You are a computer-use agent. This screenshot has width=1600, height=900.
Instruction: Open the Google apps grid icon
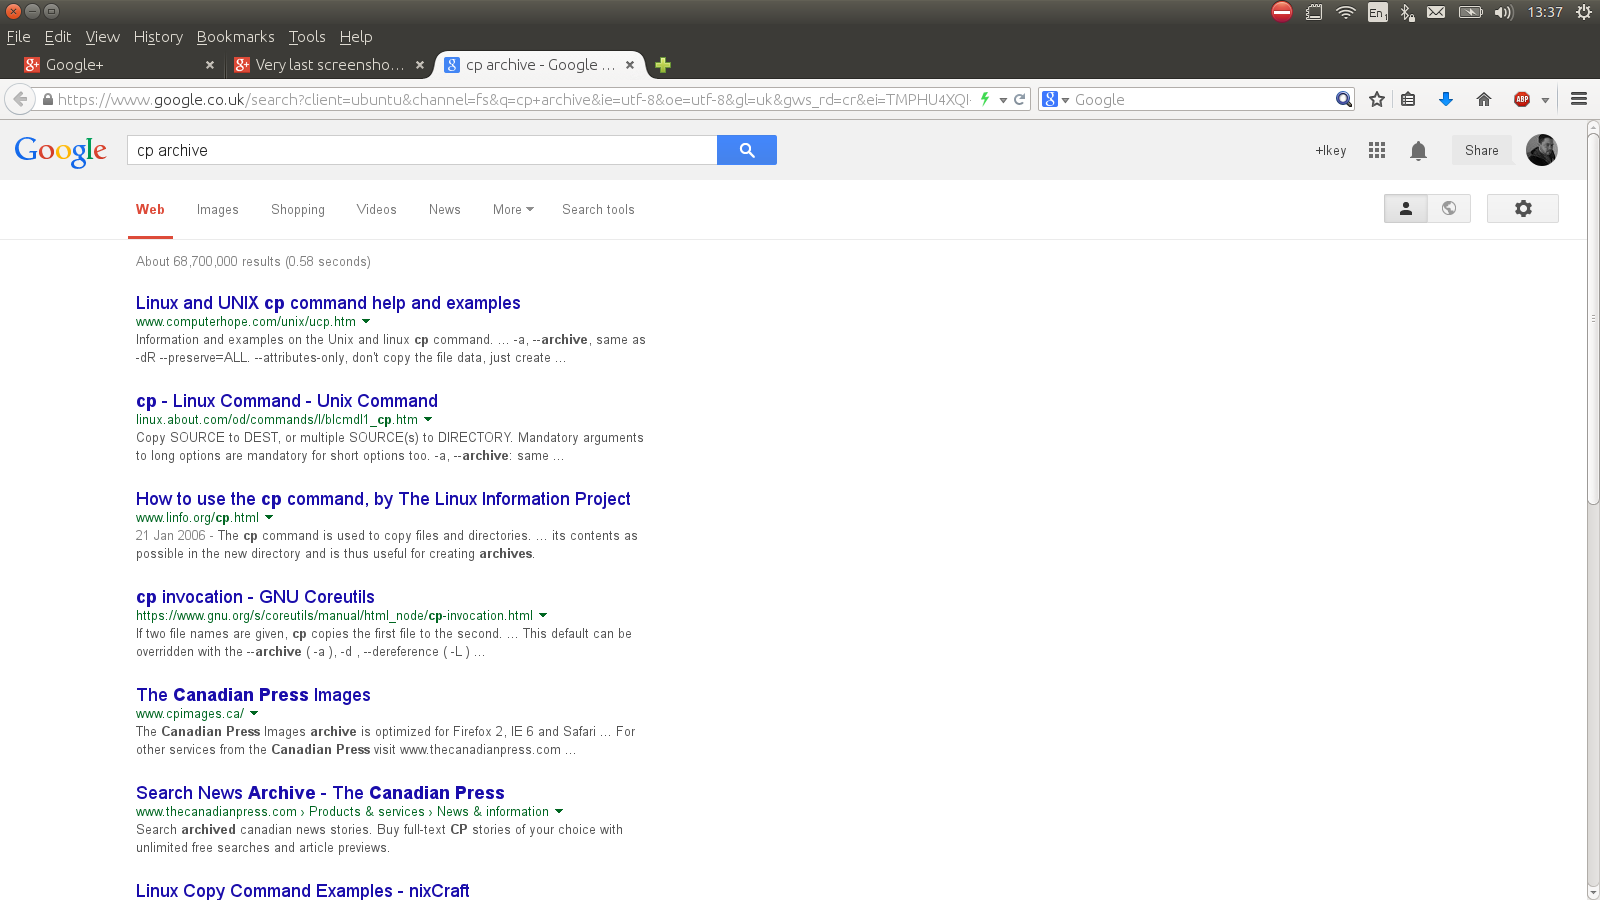(1377, 150)
